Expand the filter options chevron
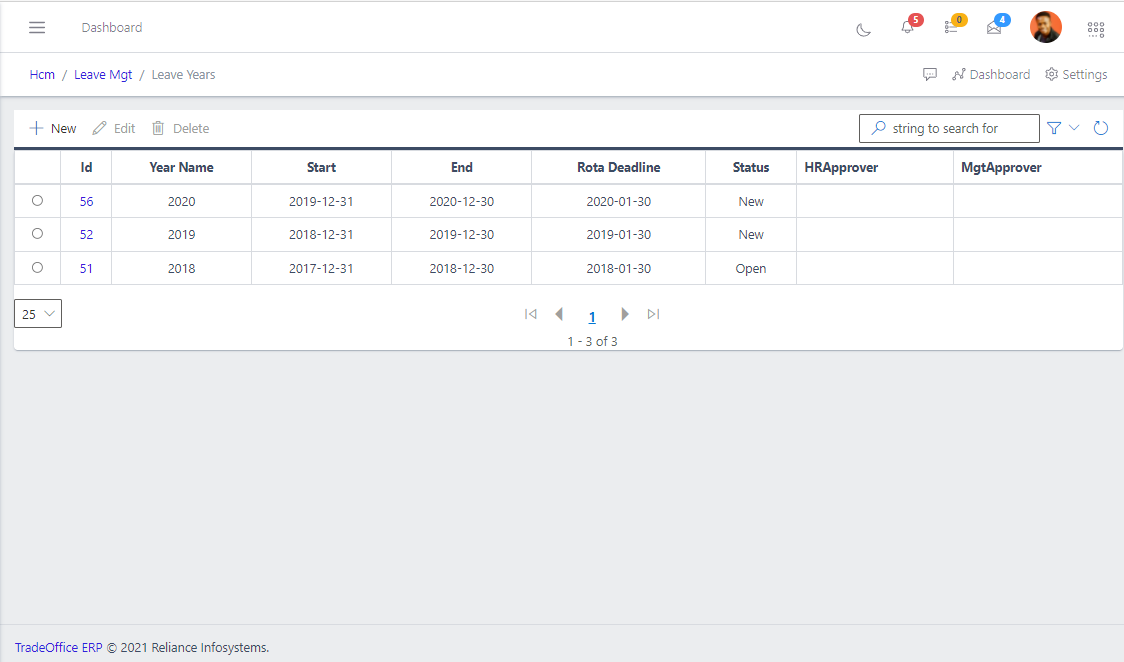Viewport: 1124px width, 662px height. (1075, 128)
